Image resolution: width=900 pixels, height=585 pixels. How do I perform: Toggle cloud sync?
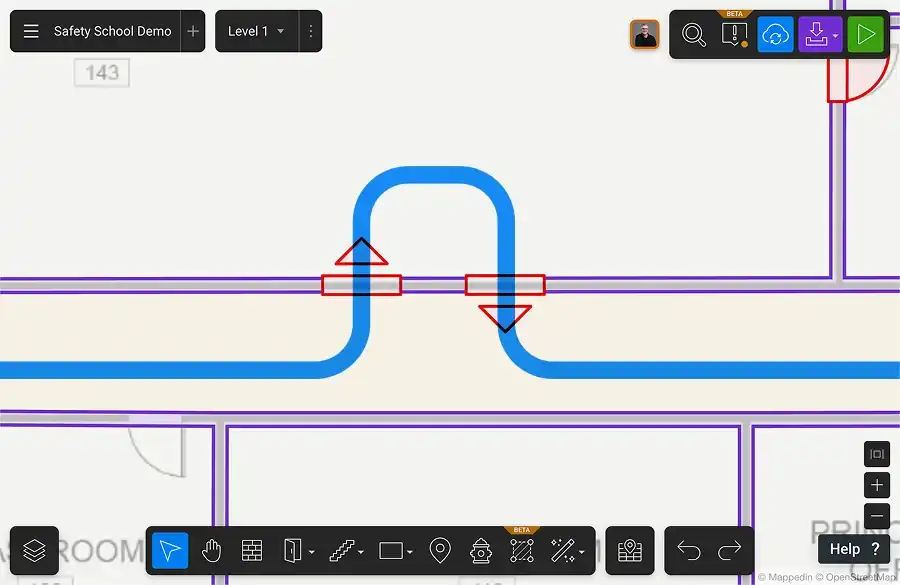click(x=776, y=34)
